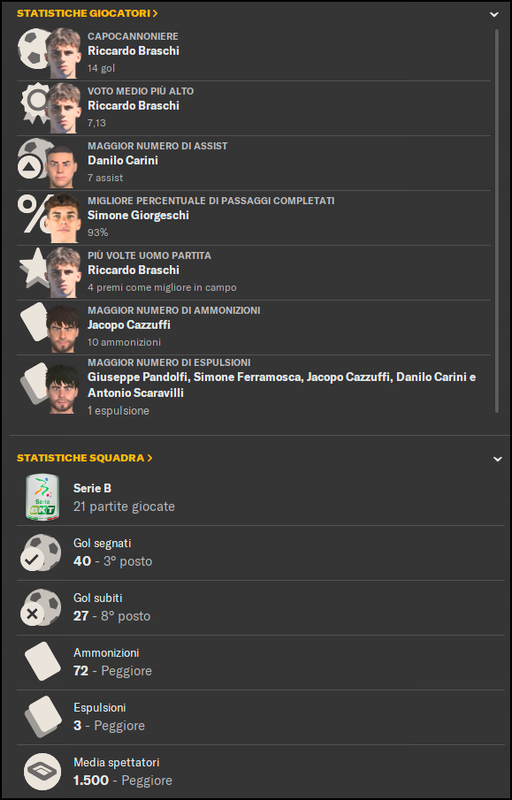Open Serie B 21 partite giocate row
Viewport: 512px width, 800px height.
tap(261, 498)
